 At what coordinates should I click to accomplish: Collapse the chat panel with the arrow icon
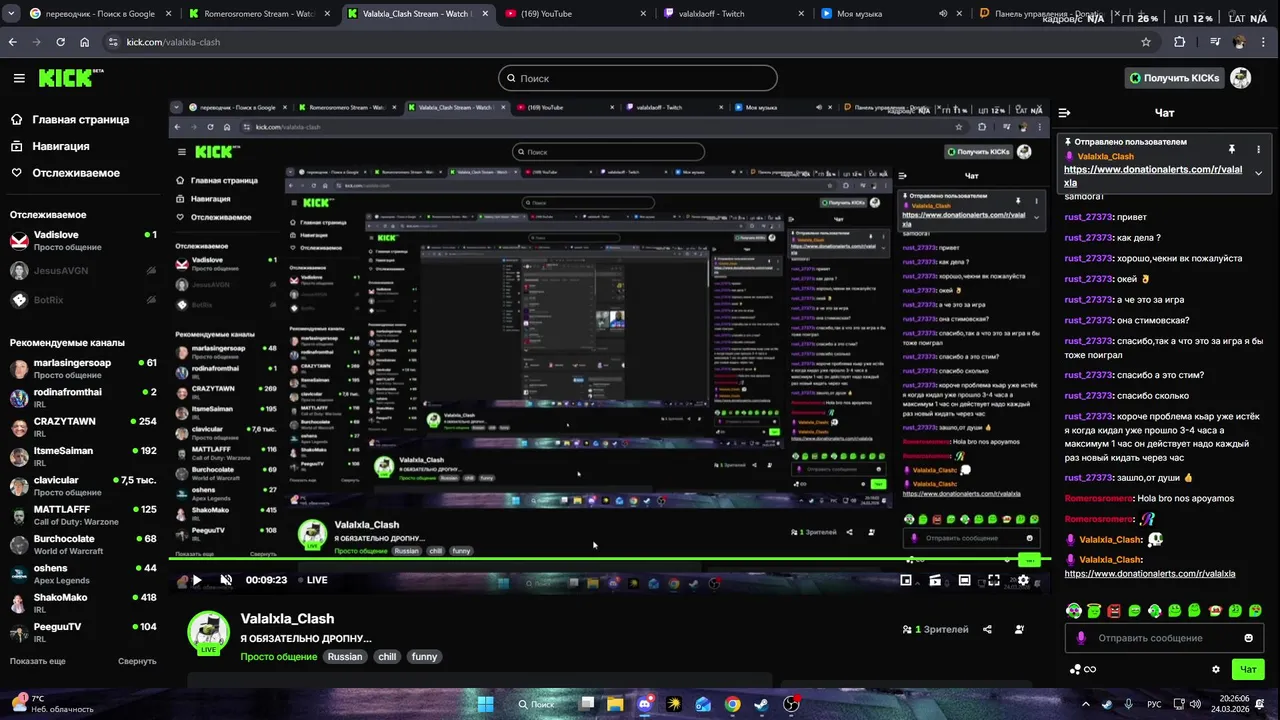tap(1064, 113)
